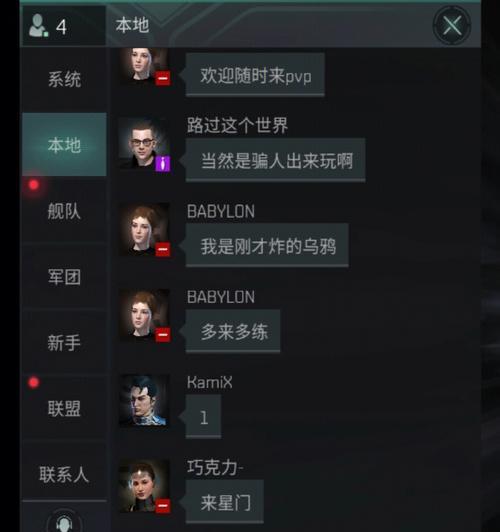Image resolution: width=500 pixels, height=532 pixels.
Task: Tap the headset voice icon at bottom
Action: [64, 522]
